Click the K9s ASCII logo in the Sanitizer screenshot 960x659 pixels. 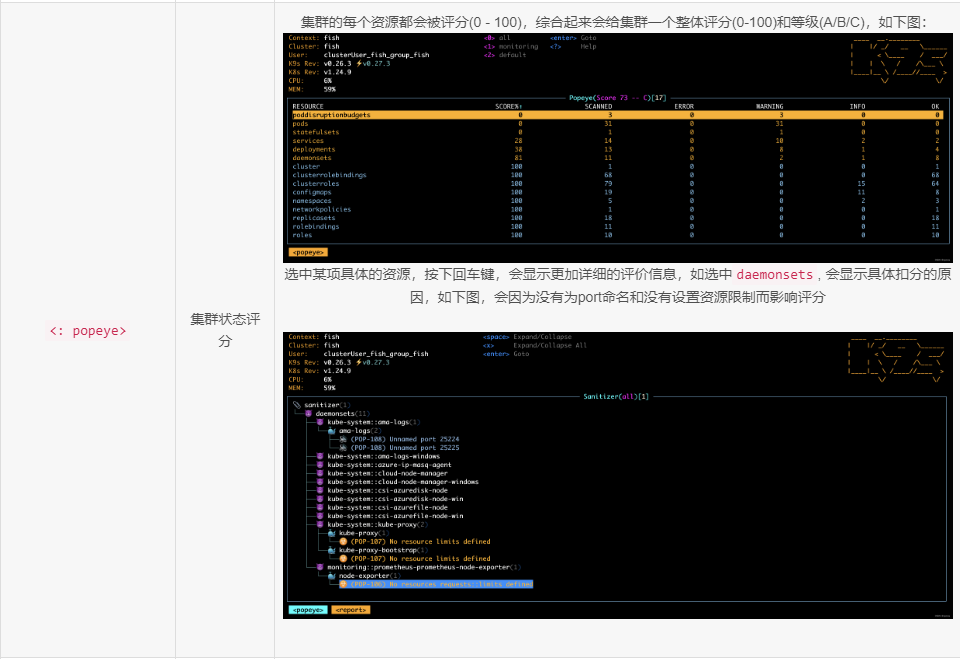(x=898, y=359)
